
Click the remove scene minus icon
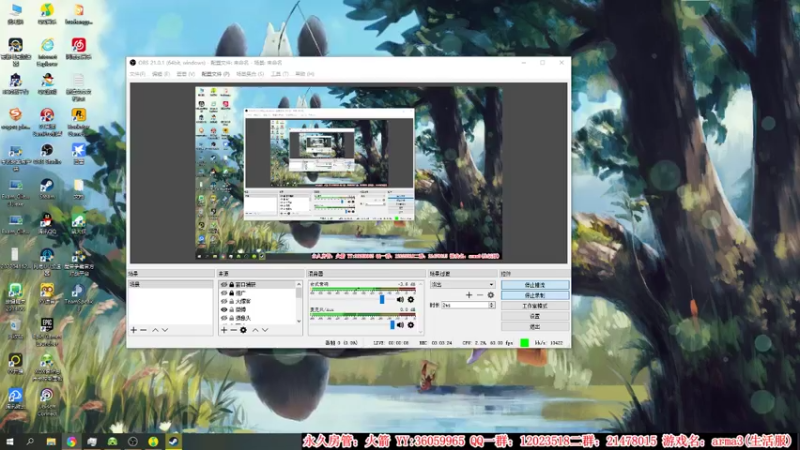143,330
